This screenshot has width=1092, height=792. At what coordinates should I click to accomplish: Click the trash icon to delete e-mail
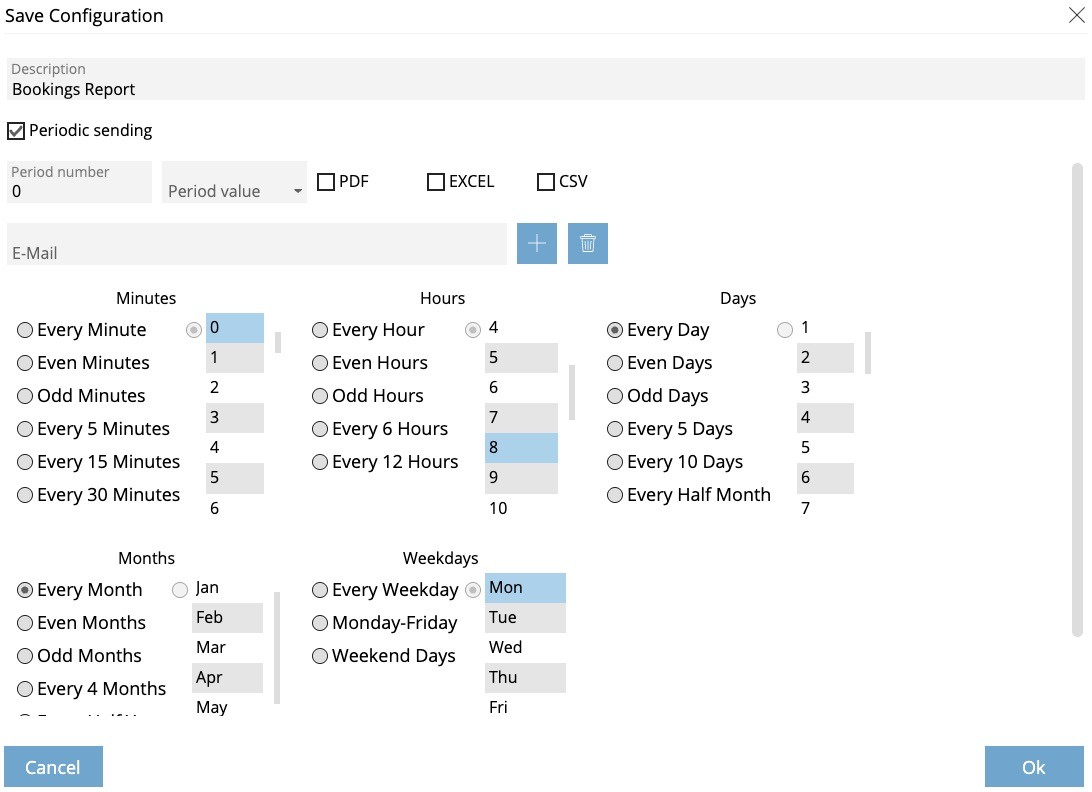pos(587,244)
